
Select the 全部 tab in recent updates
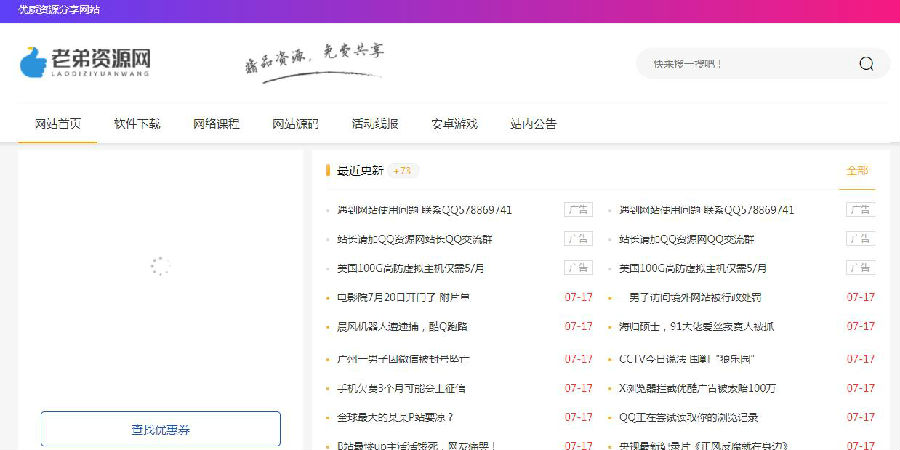[857, 171]
